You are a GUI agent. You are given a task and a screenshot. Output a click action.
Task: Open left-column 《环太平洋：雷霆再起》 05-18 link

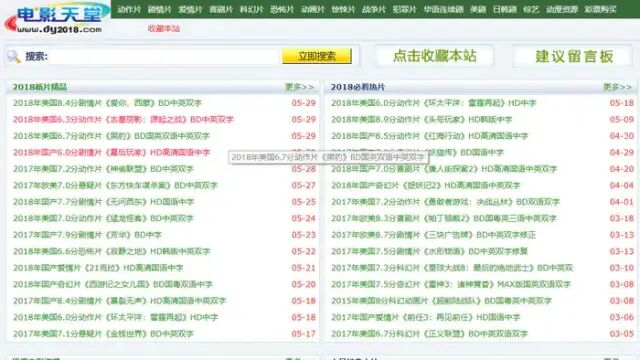coord(116,317)
